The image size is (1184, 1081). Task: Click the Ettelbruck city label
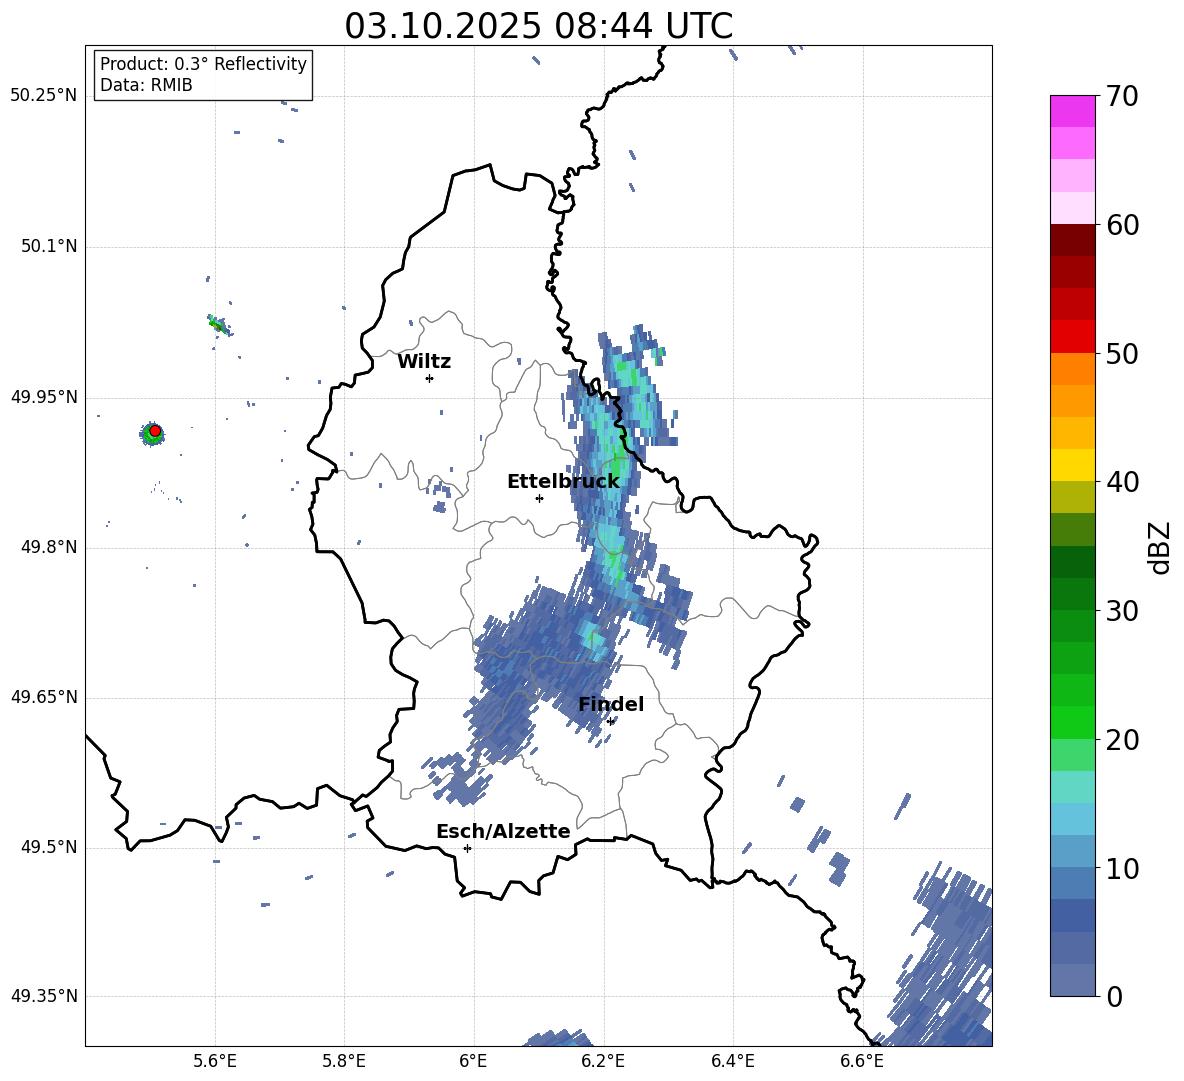563,482
